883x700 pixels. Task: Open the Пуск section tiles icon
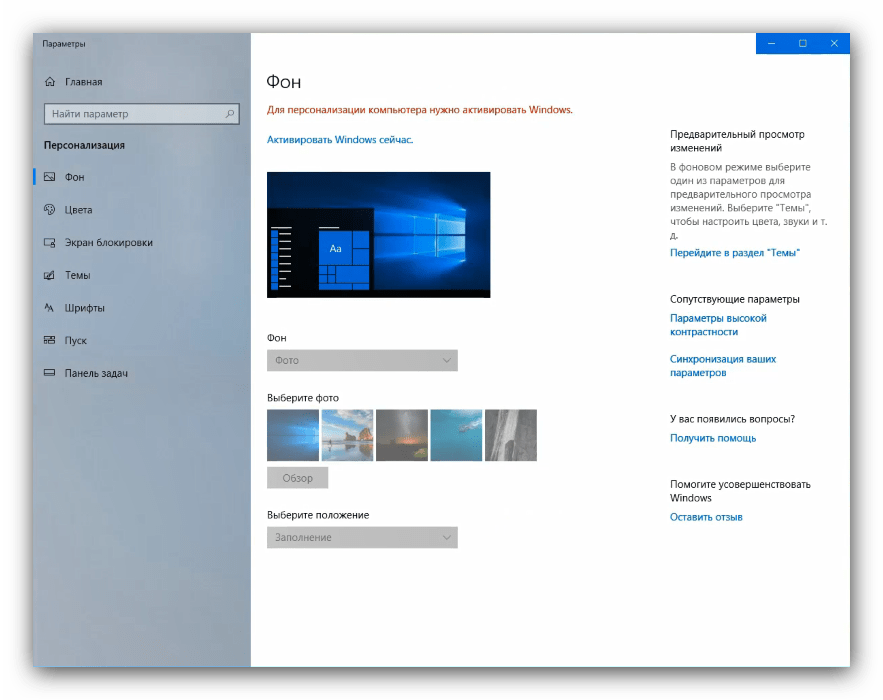(49, 340)
